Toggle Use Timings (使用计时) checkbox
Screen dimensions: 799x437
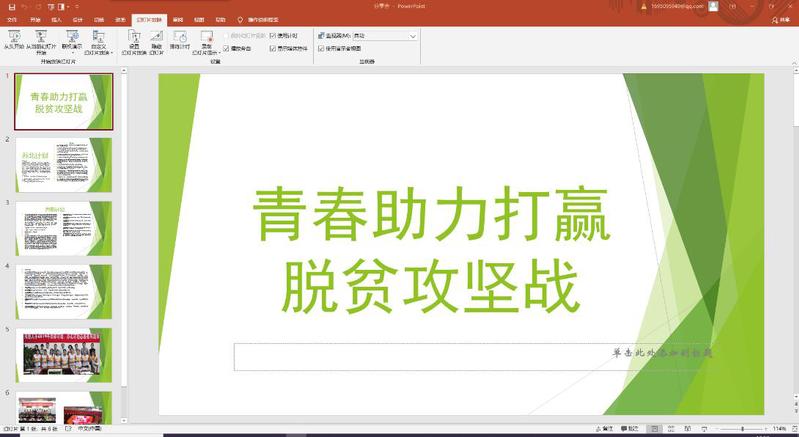273,36
